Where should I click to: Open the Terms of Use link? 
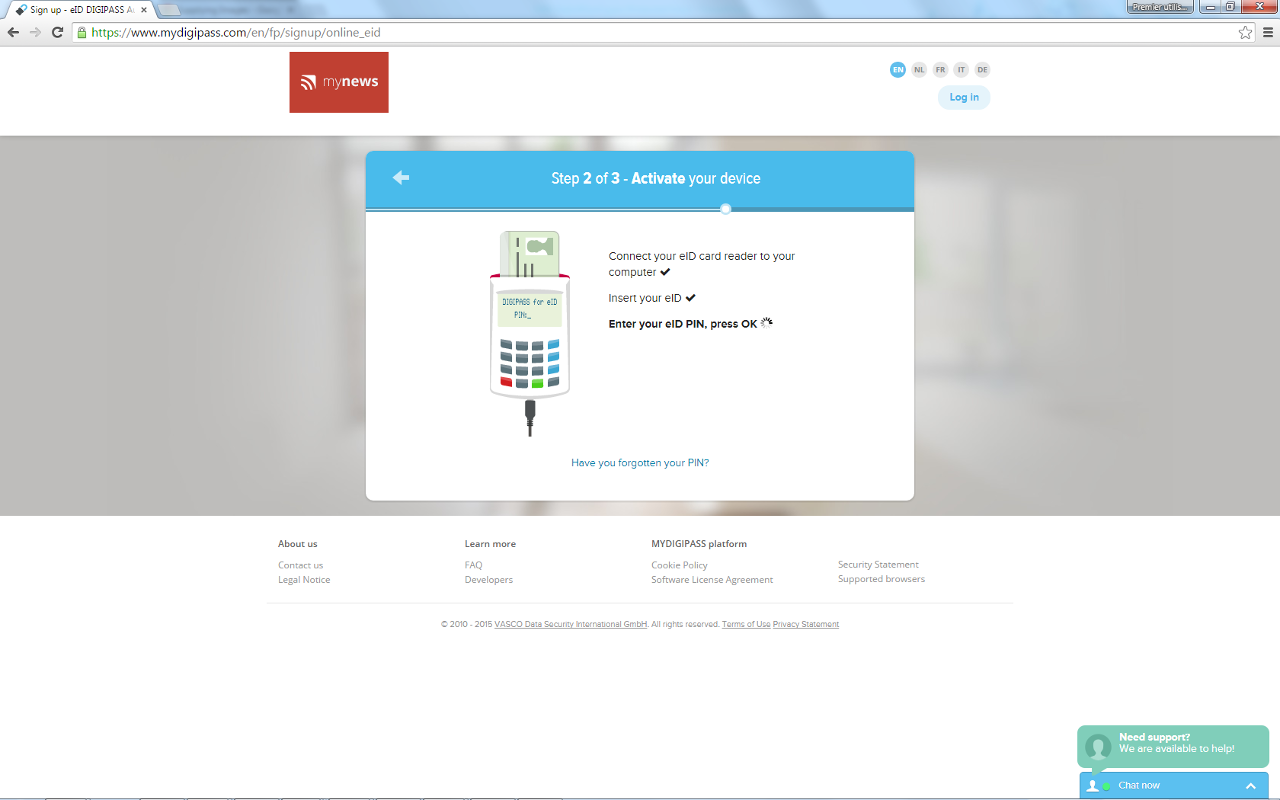click(x=746, y=624)
